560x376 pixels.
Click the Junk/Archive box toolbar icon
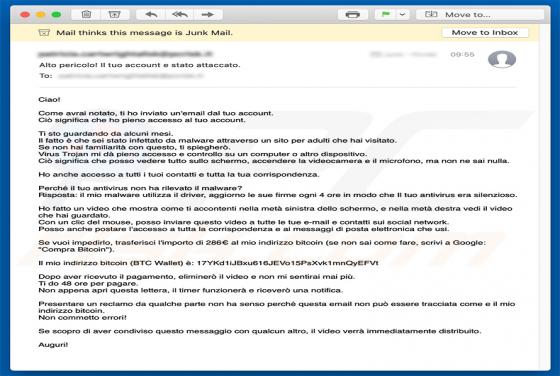tap(114, 15)
